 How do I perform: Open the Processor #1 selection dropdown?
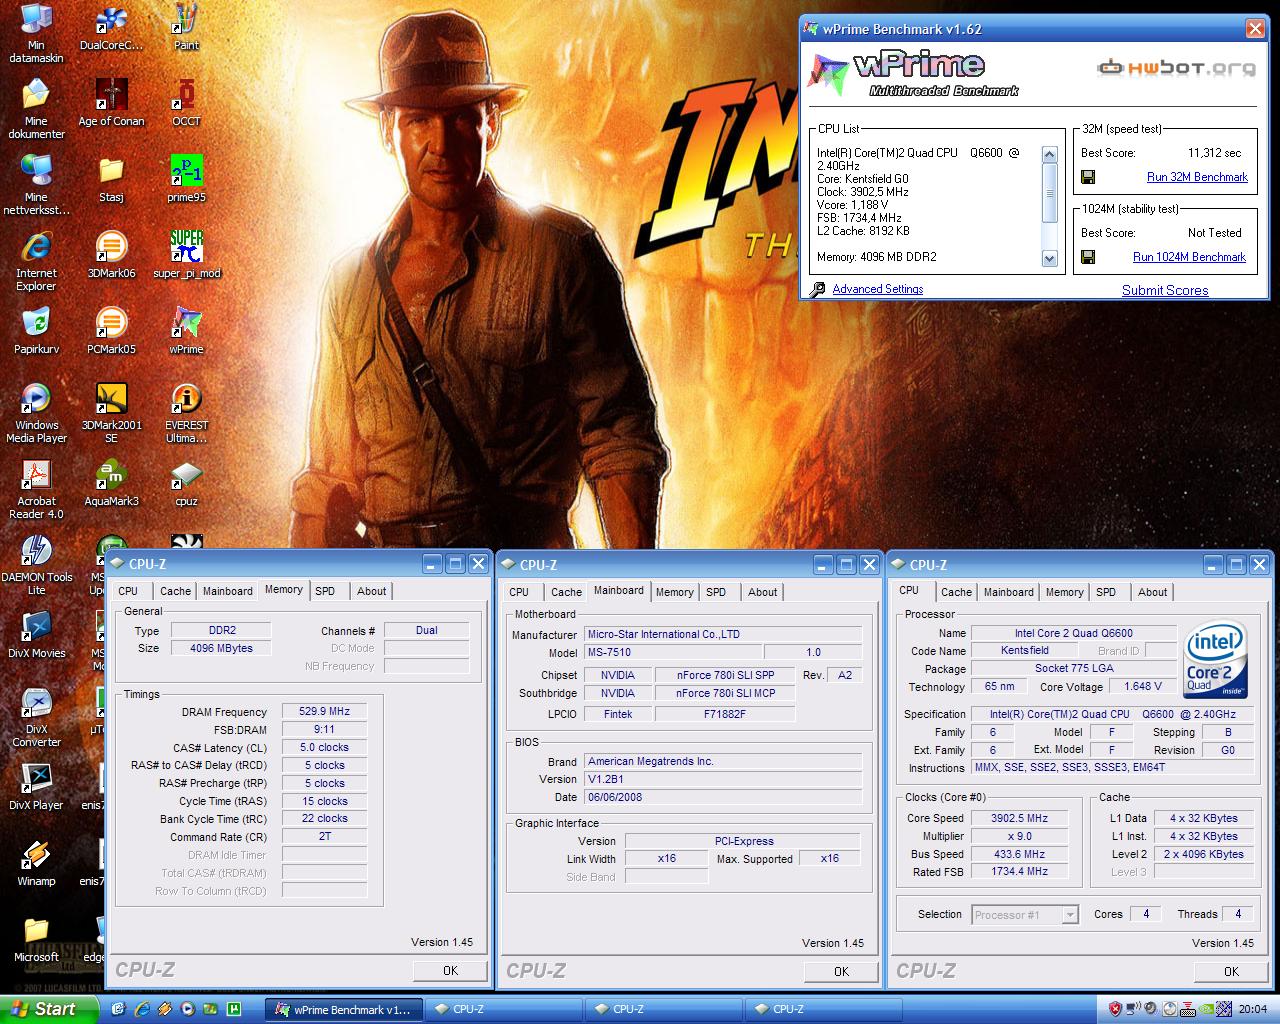click(x=1025, y=915)
